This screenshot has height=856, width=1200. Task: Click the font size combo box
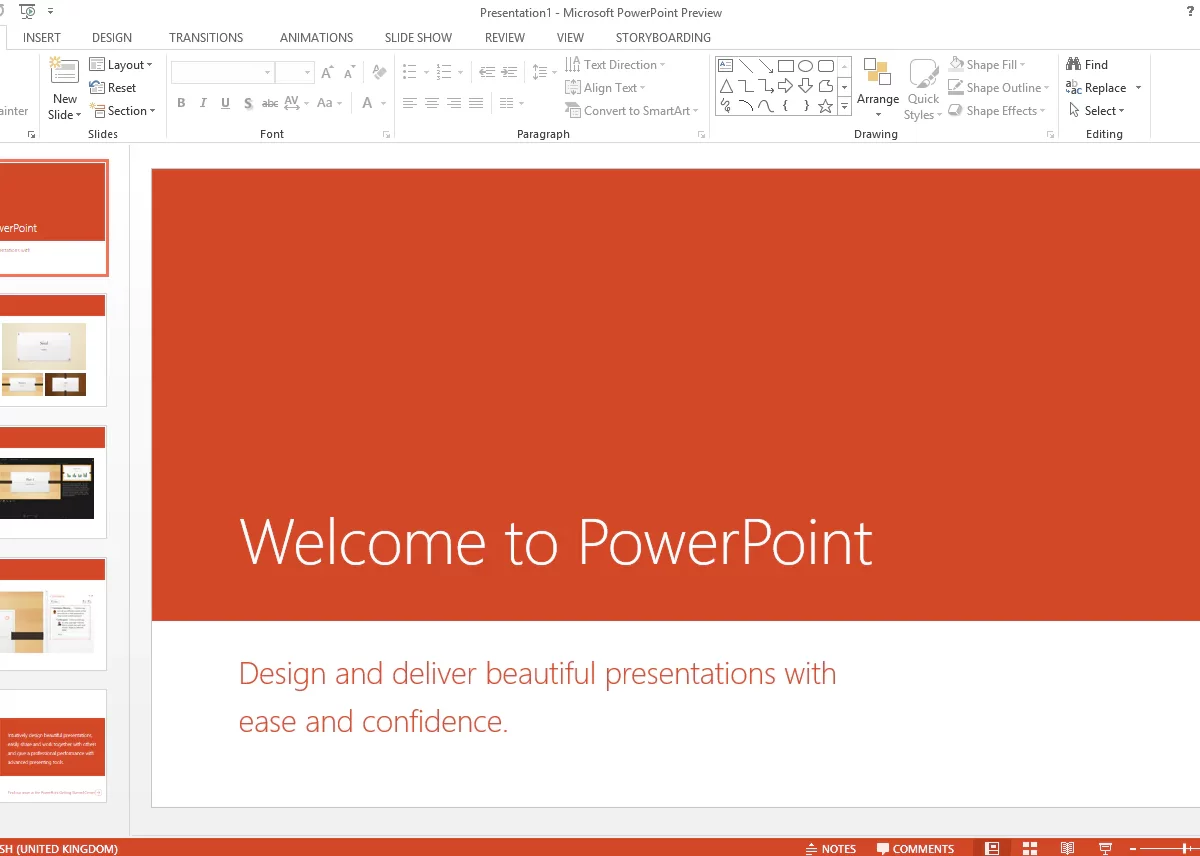coord(295,72)
